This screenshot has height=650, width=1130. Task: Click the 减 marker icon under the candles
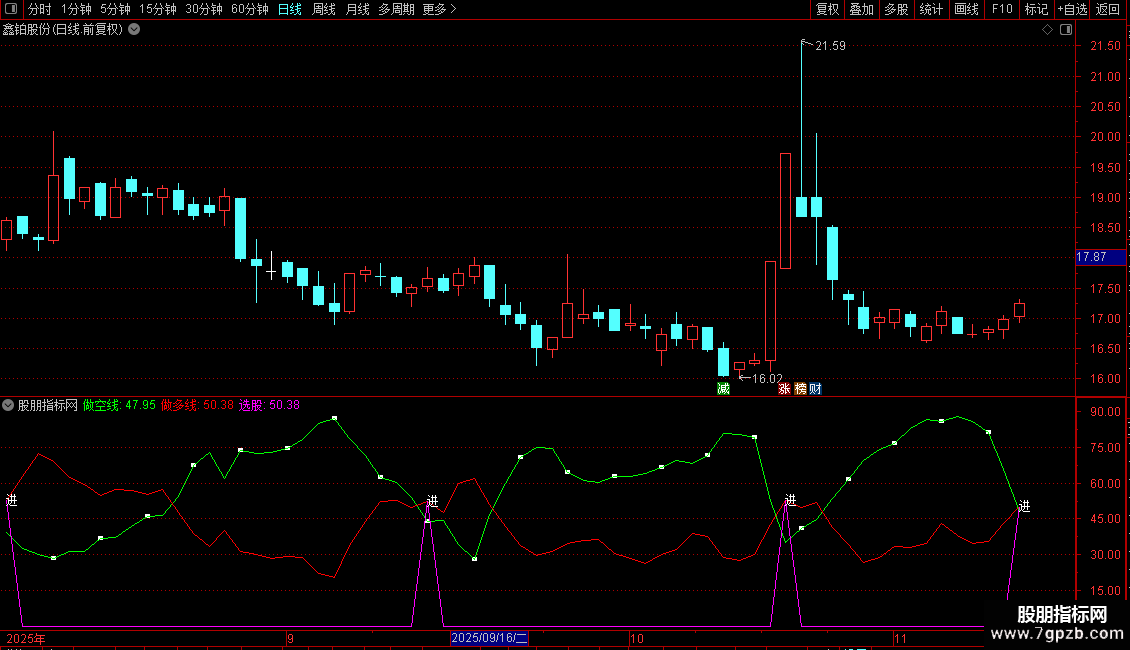[x=723, y=388]
